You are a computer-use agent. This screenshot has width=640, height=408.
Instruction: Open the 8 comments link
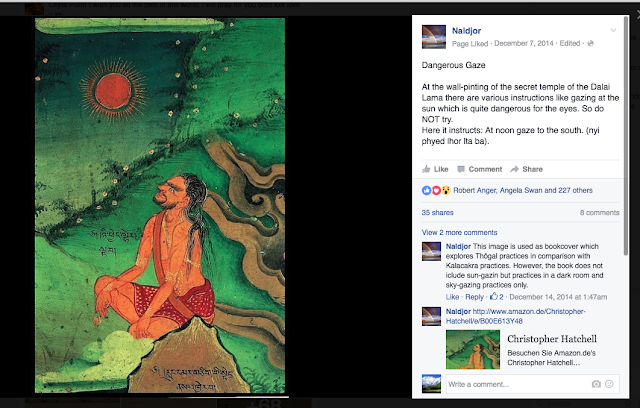[600, 213]
